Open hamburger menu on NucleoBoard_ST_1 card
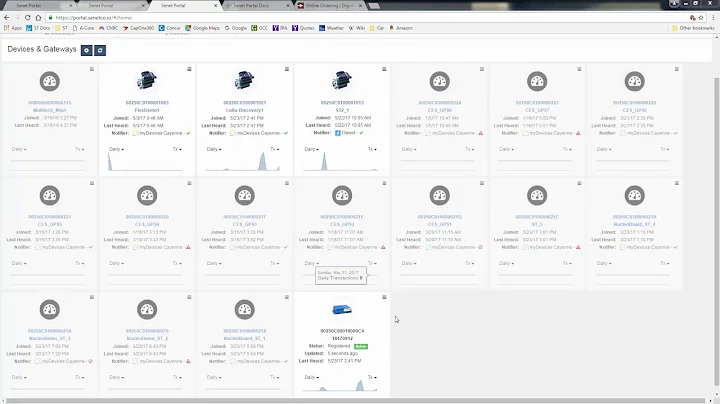The width and height of the screenshot is (720, 404). (x=287, y=297)
